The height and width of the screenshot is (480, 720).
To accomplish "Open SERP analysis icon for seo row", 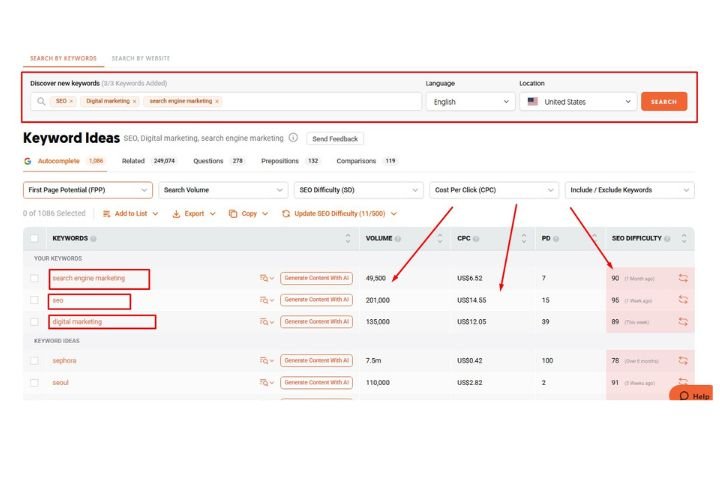I will click(266, 299).
